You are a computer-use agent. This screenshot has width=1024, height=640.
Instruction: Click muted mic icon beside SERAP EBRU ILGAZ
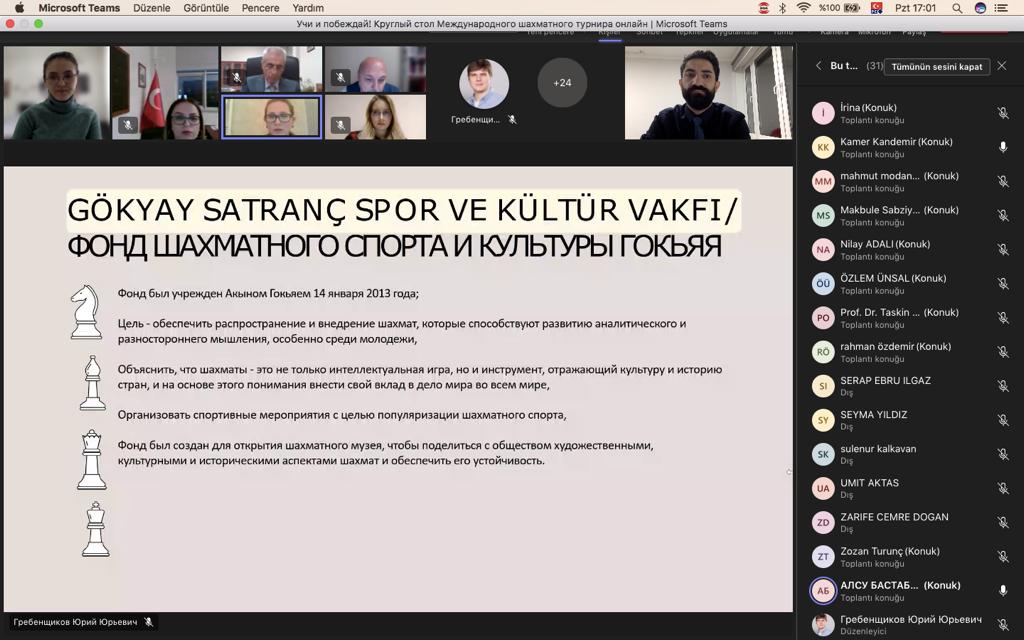(1003, 386)
